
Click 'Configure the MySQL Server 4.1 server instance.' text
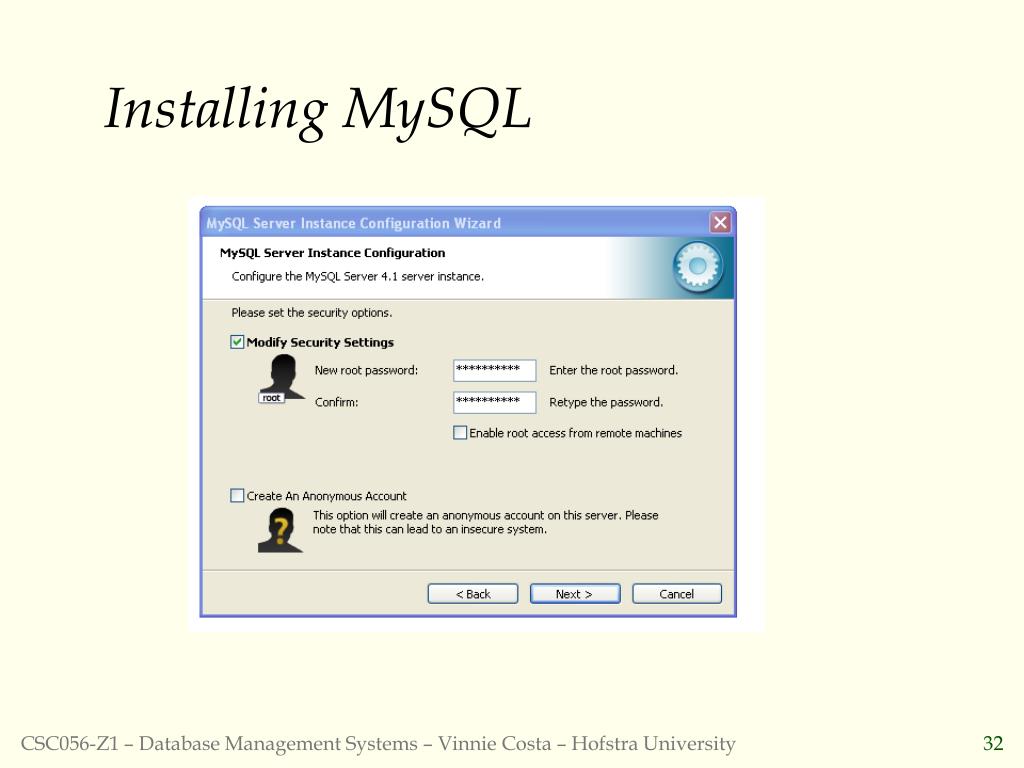[x=357, y=276]
